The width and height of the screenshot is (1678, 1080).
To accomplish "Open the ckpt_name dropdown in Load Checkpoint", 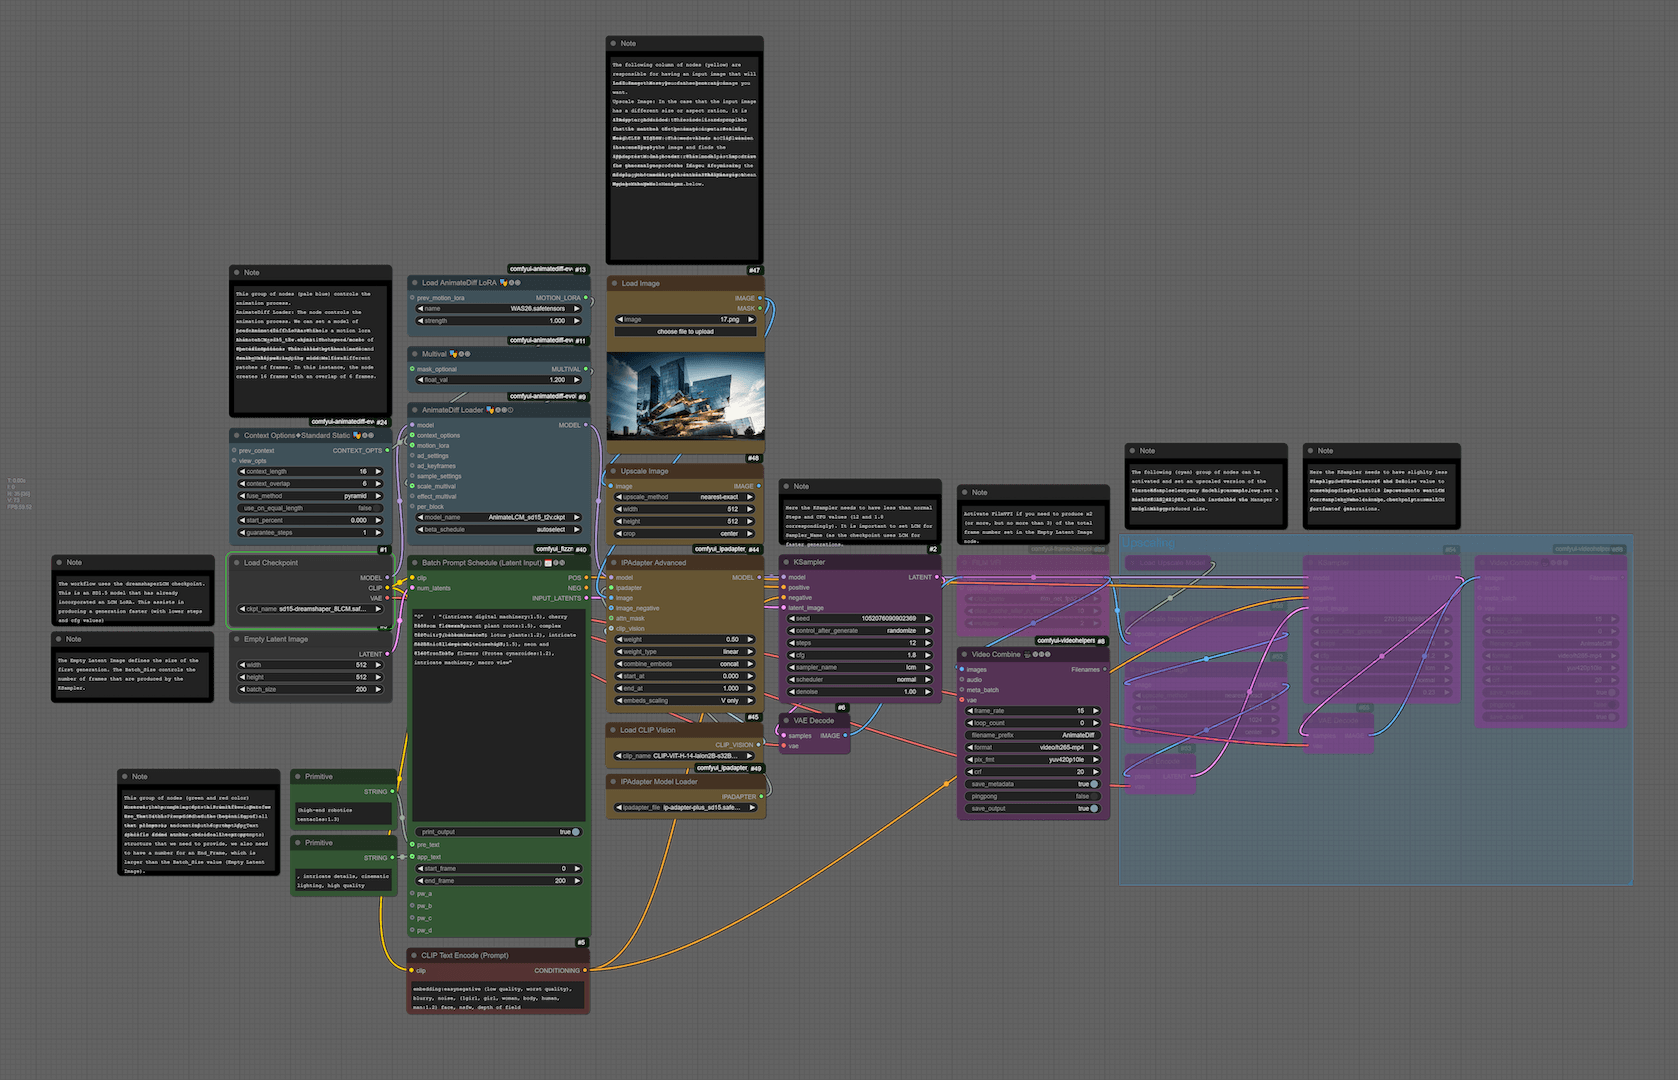I will click(310, 609).
